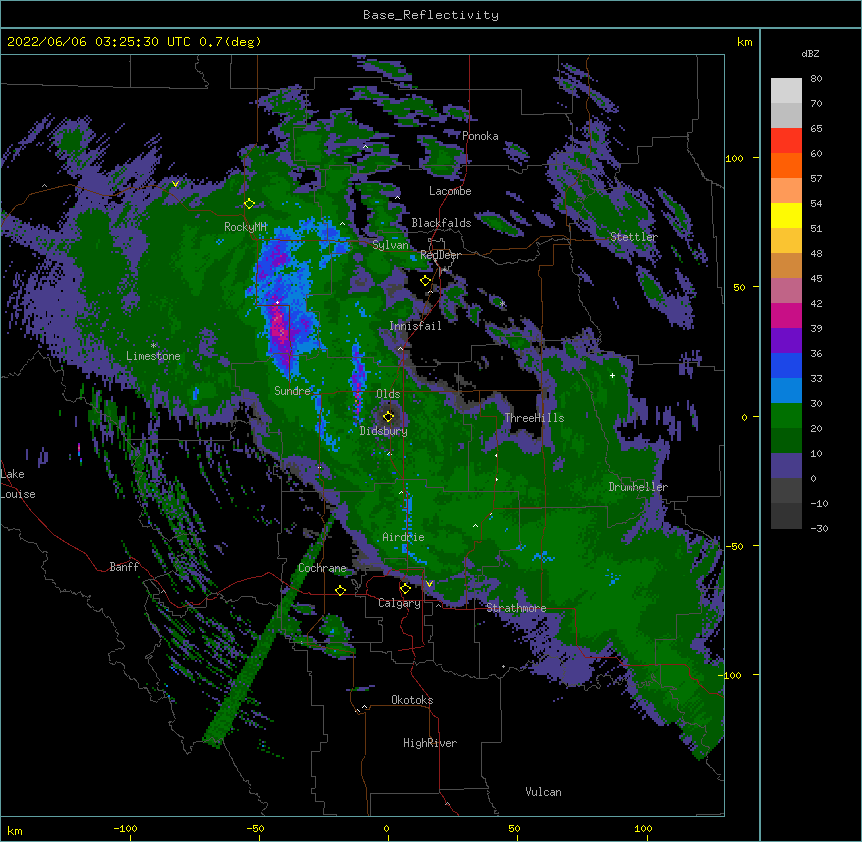Click the Limestone label

point(153,356)
